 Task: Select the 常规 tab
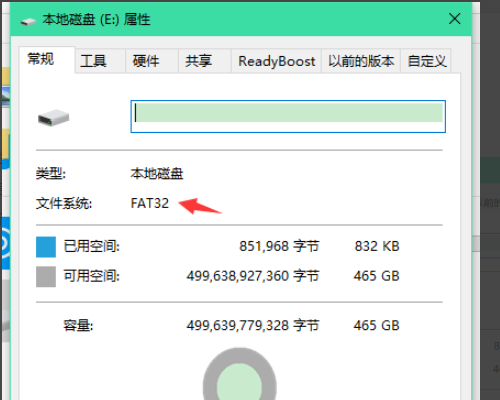click(47, 60)
